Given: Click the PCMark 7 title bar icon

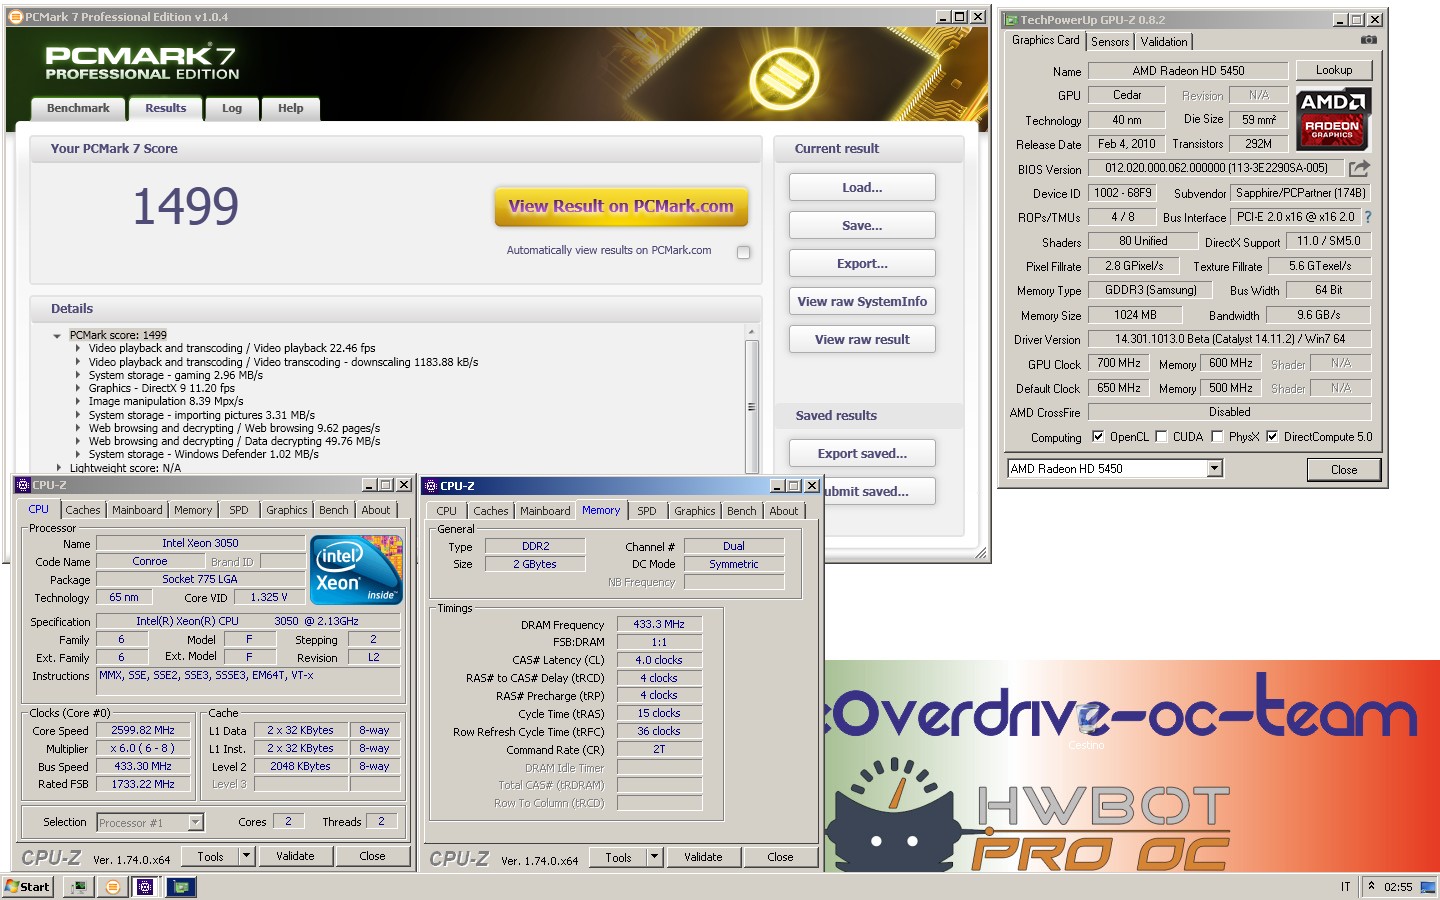Looking at the screenshot, I should click(15, 17).
